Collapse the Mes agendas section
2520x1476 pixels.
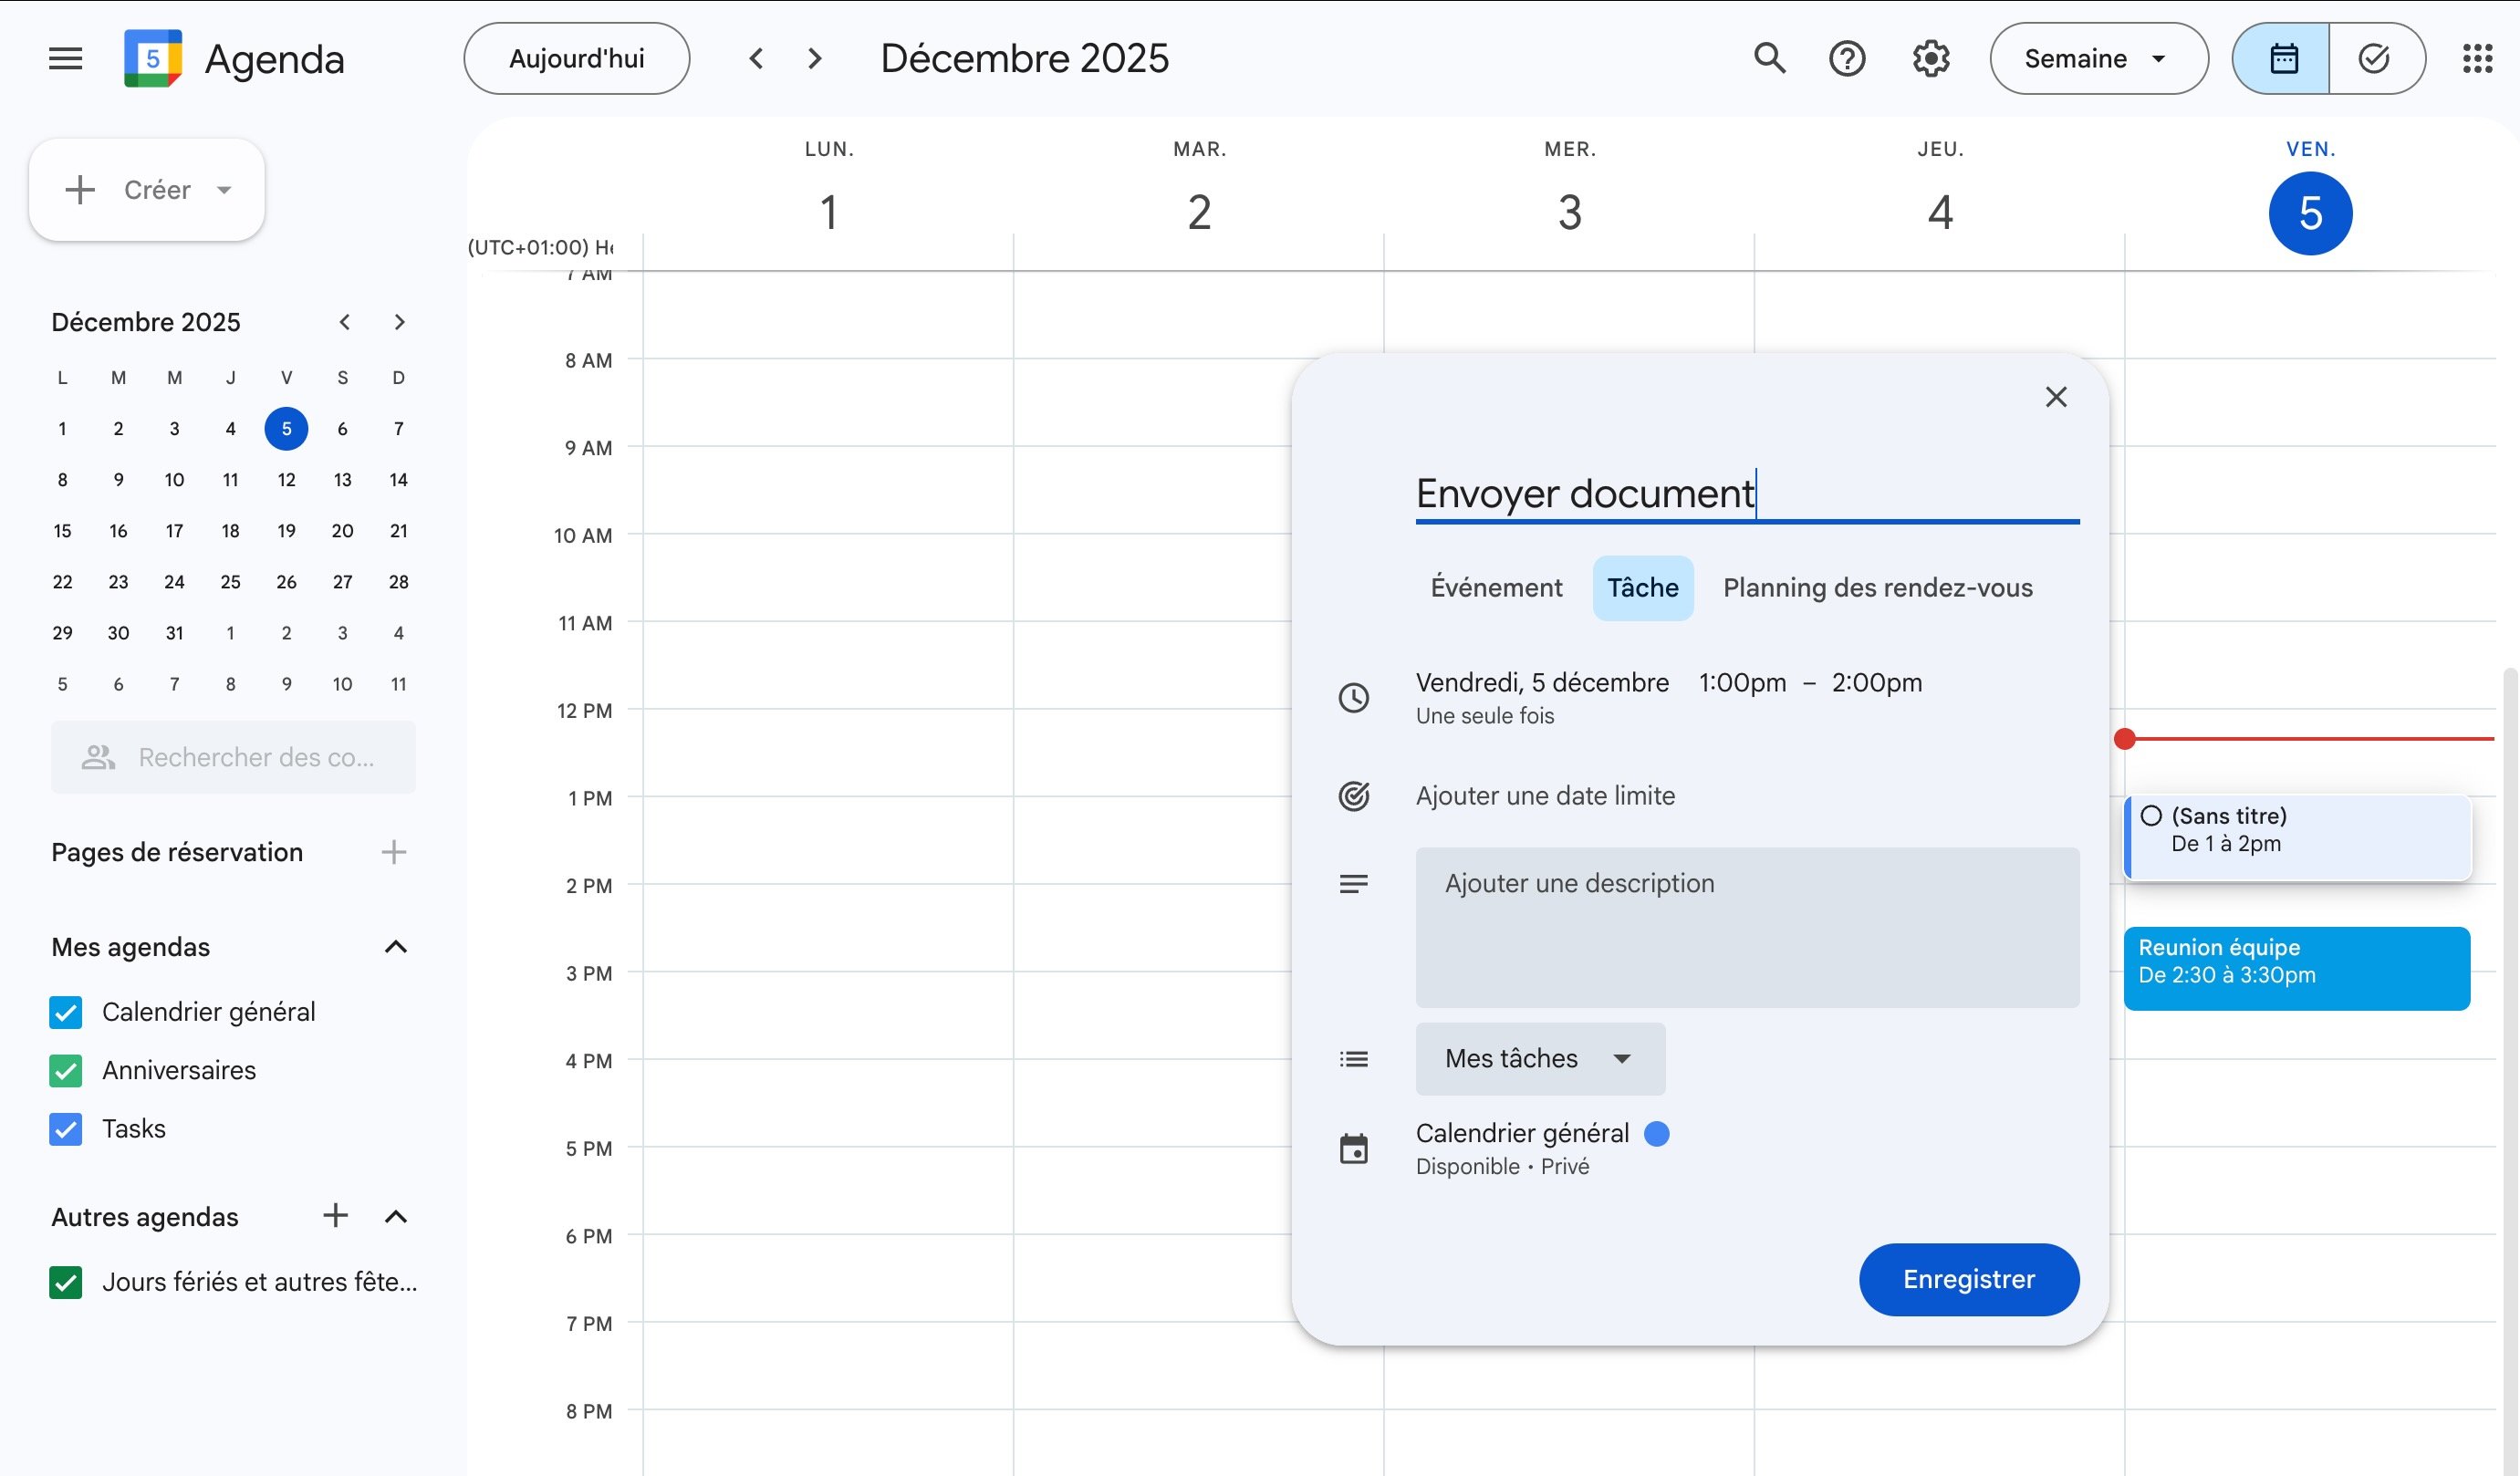pos(396,947)
